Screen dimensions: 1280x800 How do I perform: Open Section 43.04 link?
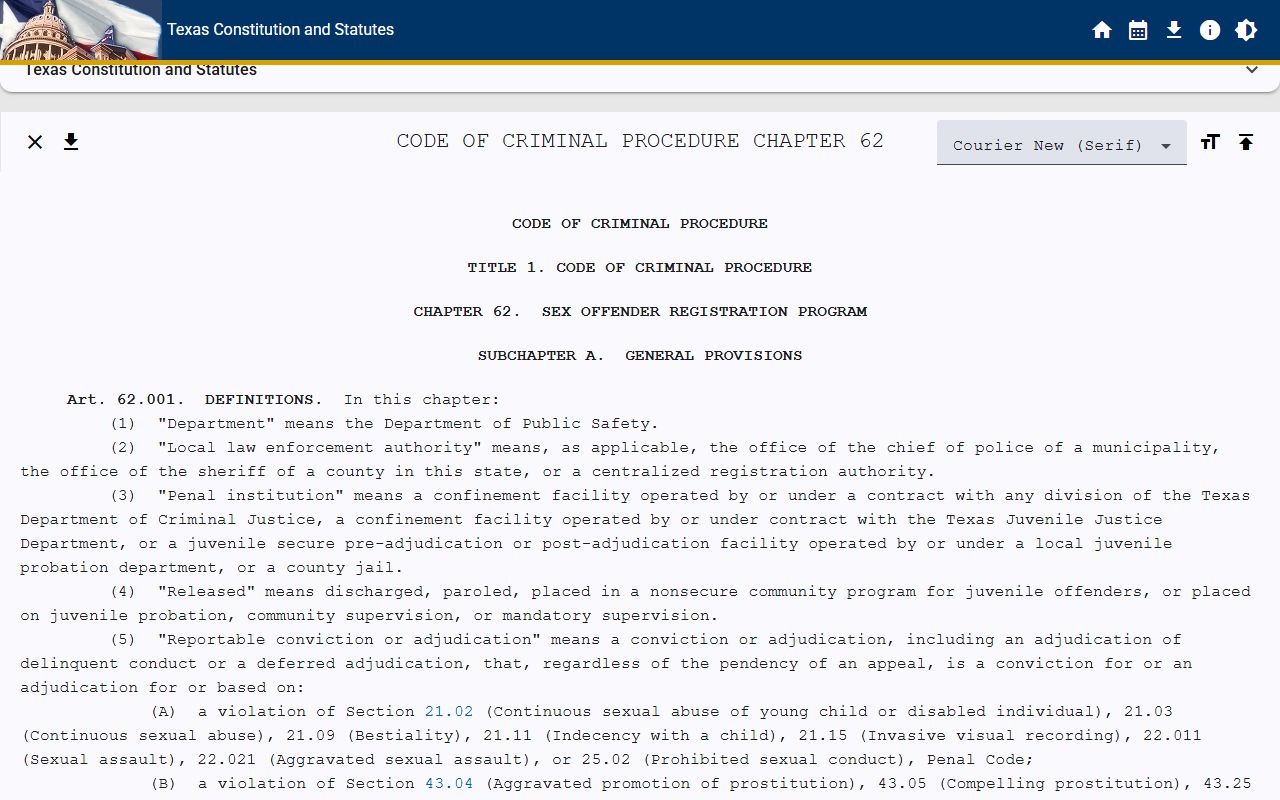tap(449, 784)
